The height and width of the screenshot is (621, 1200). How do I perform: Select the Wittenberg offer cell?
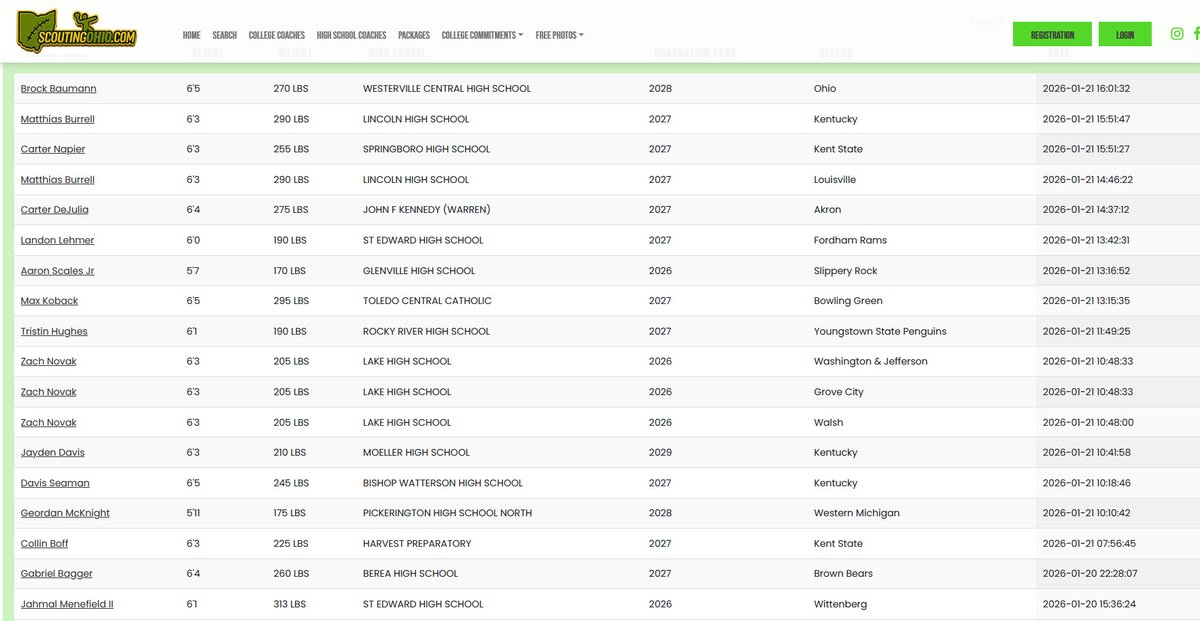841,604
